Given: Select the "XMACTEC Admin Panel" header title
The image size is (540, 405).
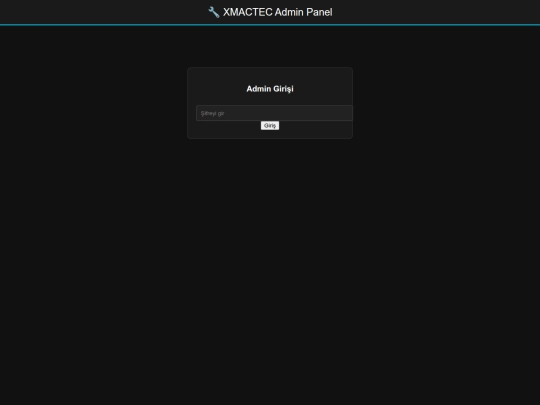Looking at the screenshot, I should point(278,12).
